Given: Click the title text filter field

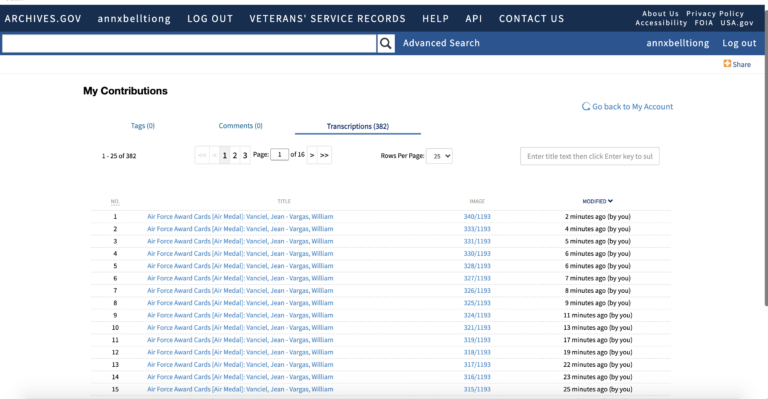Looking at the screenshot, I should click(x=590, y=156).
